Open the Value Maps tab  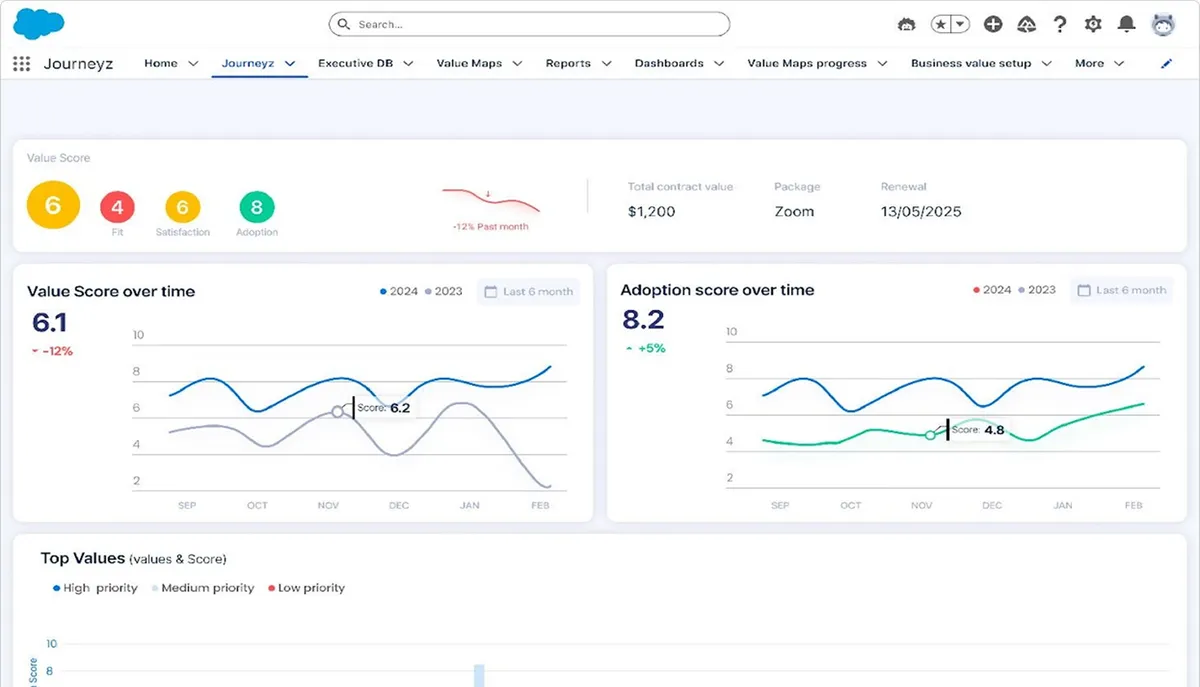pyautogui.click(x=469, y=63)
